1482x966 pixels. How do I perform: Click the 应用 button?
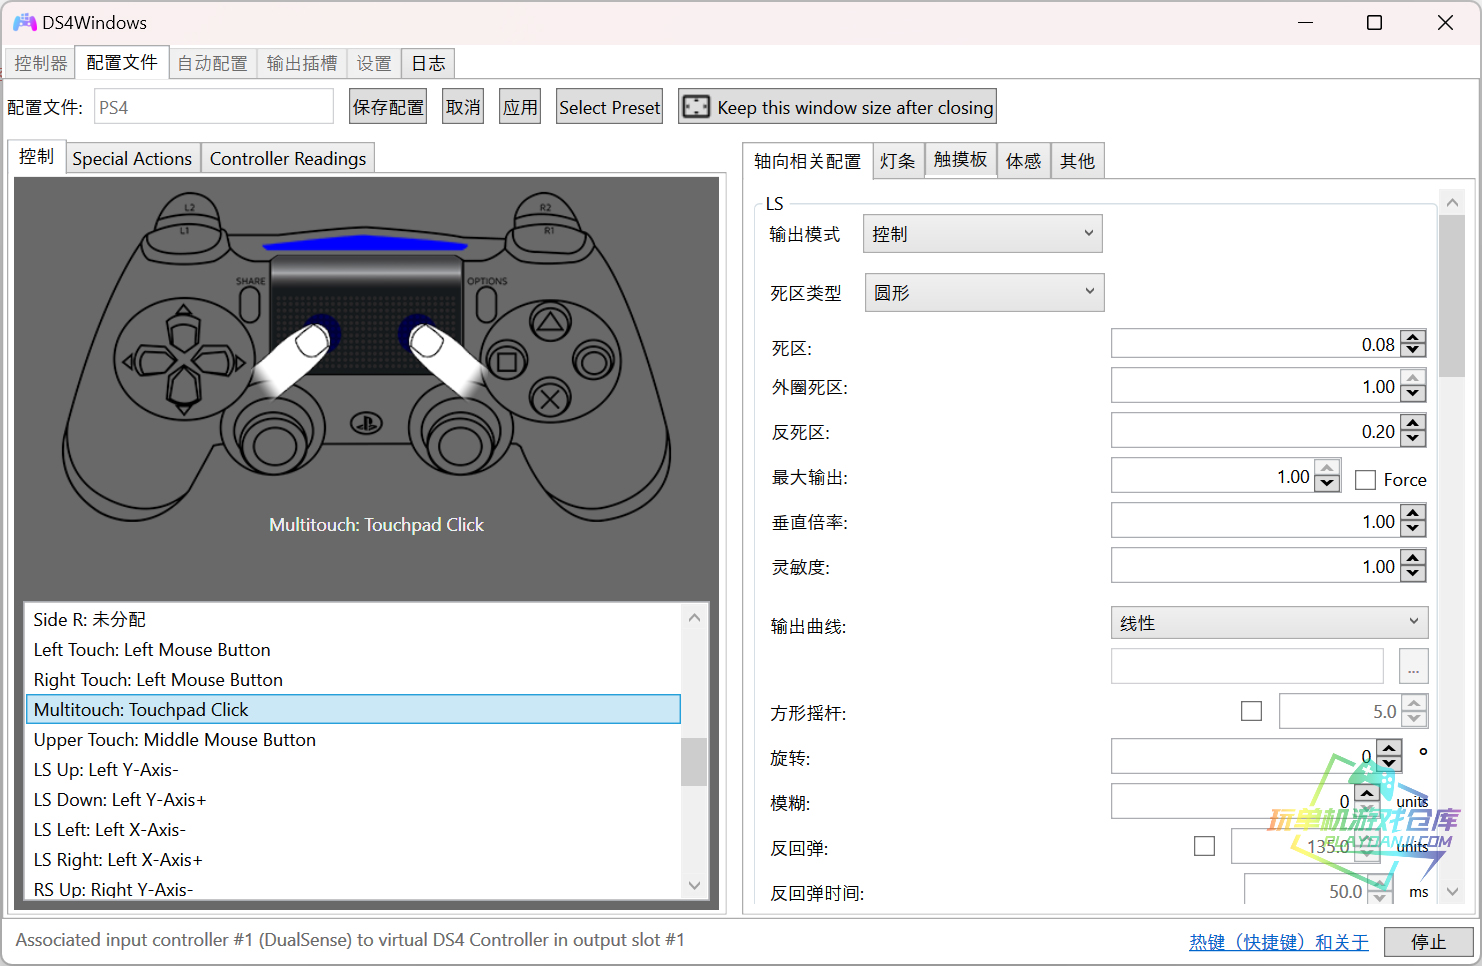coord(520,107)
